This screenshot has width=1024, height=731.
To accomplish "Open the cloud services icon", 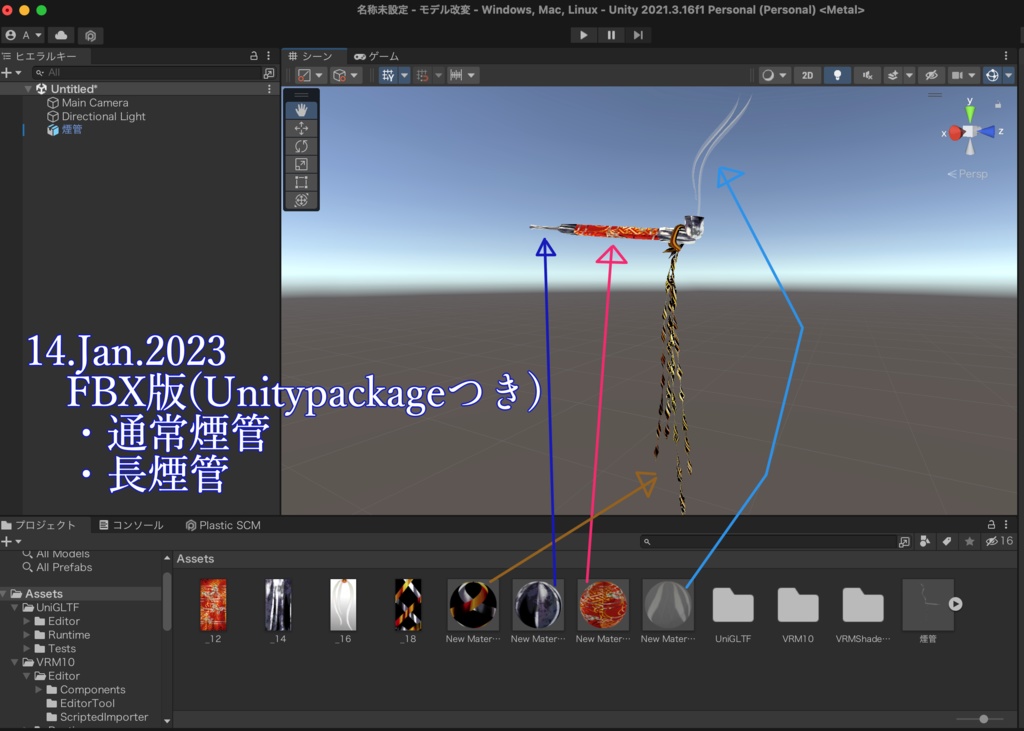I will coord(61,35).
